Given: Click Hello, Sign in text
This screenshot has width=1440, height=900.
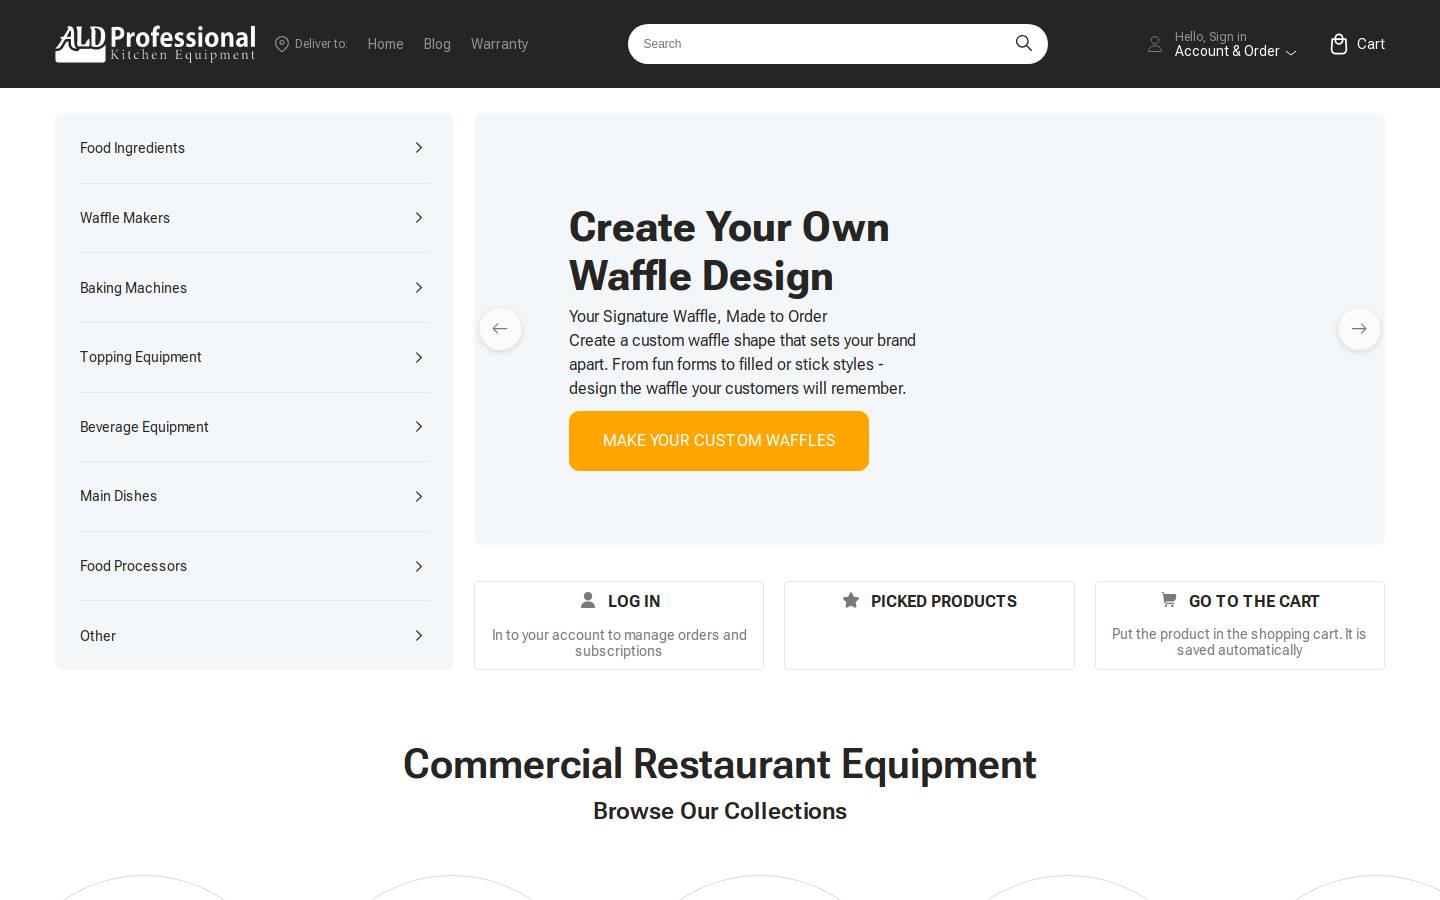Looking at the screenshot, I should click(x=1210, y=37).
